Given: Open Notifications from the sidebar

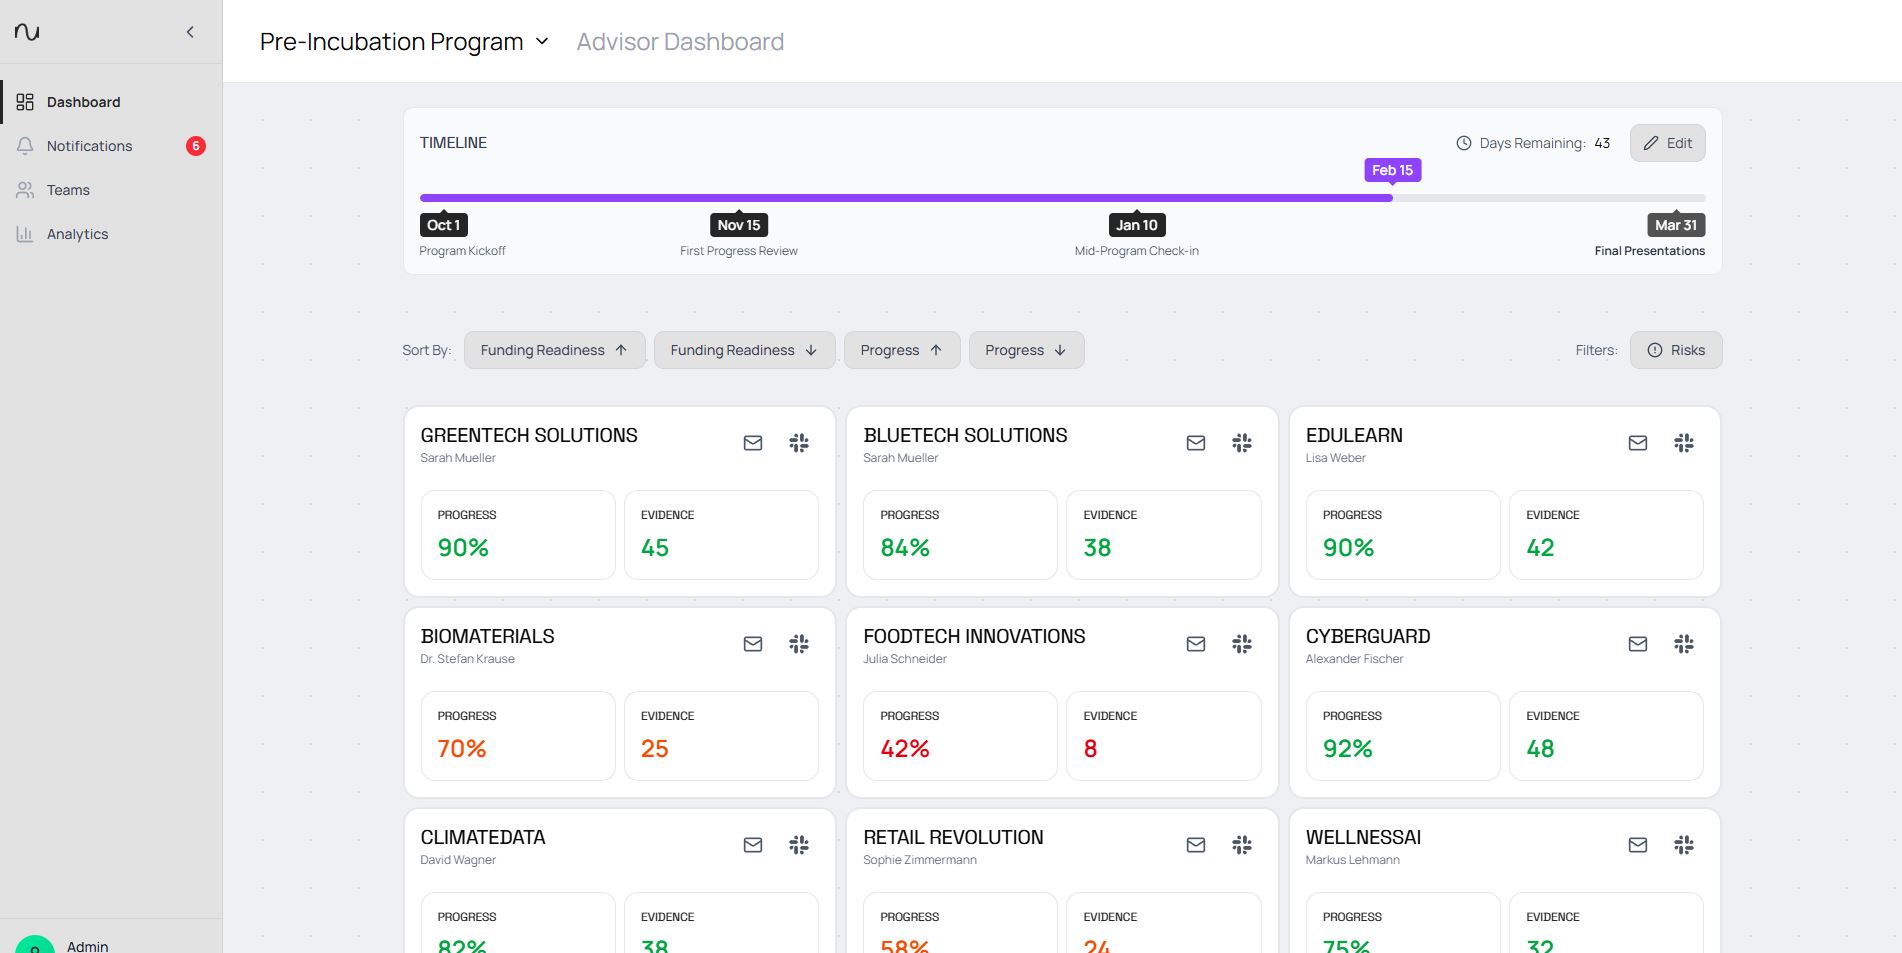Looking at the screenshot, I should click(88, 146).
